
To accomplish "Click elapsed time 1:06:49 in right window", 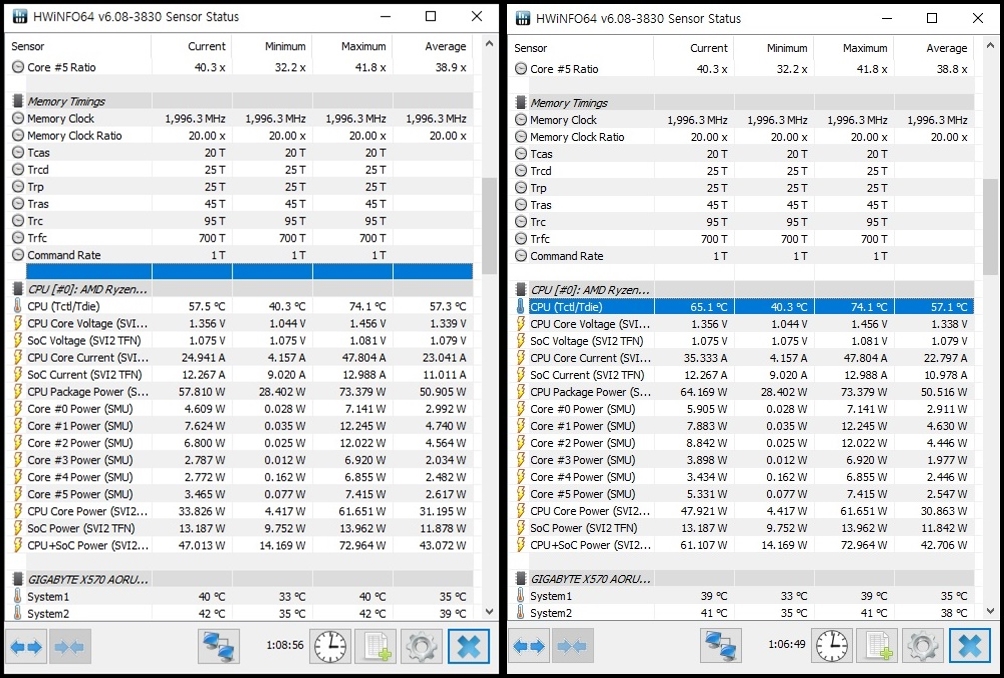I will click(x=786, y=643).
